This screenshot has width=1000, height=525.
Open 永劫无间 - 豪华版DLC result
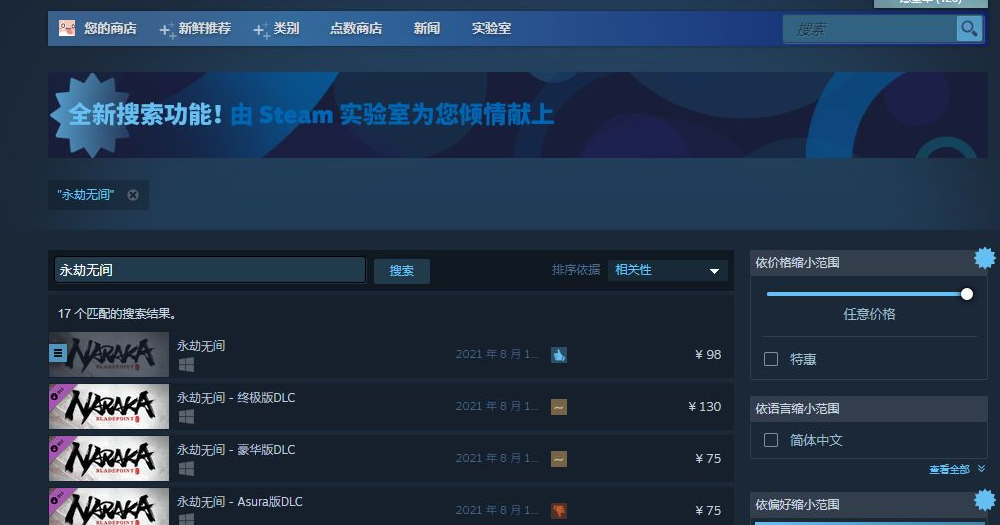[x=391, y=459]
